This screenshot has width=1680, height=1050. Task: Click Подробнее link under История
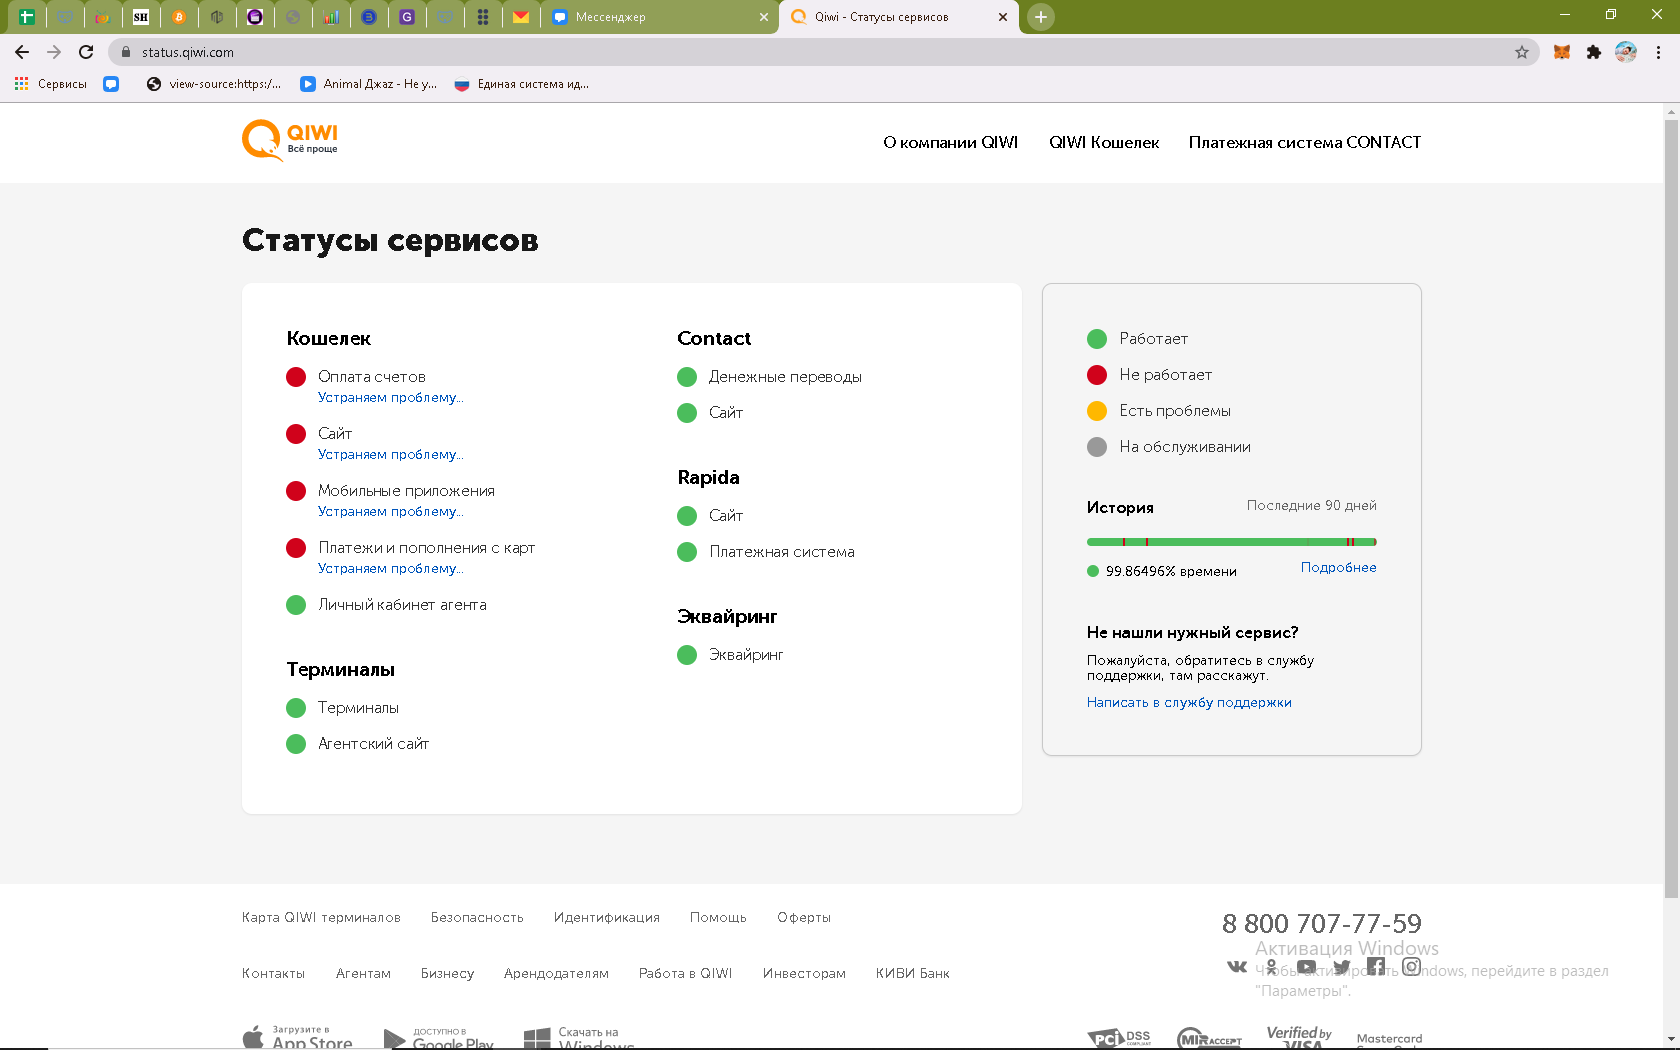(x=1338, y=567)
